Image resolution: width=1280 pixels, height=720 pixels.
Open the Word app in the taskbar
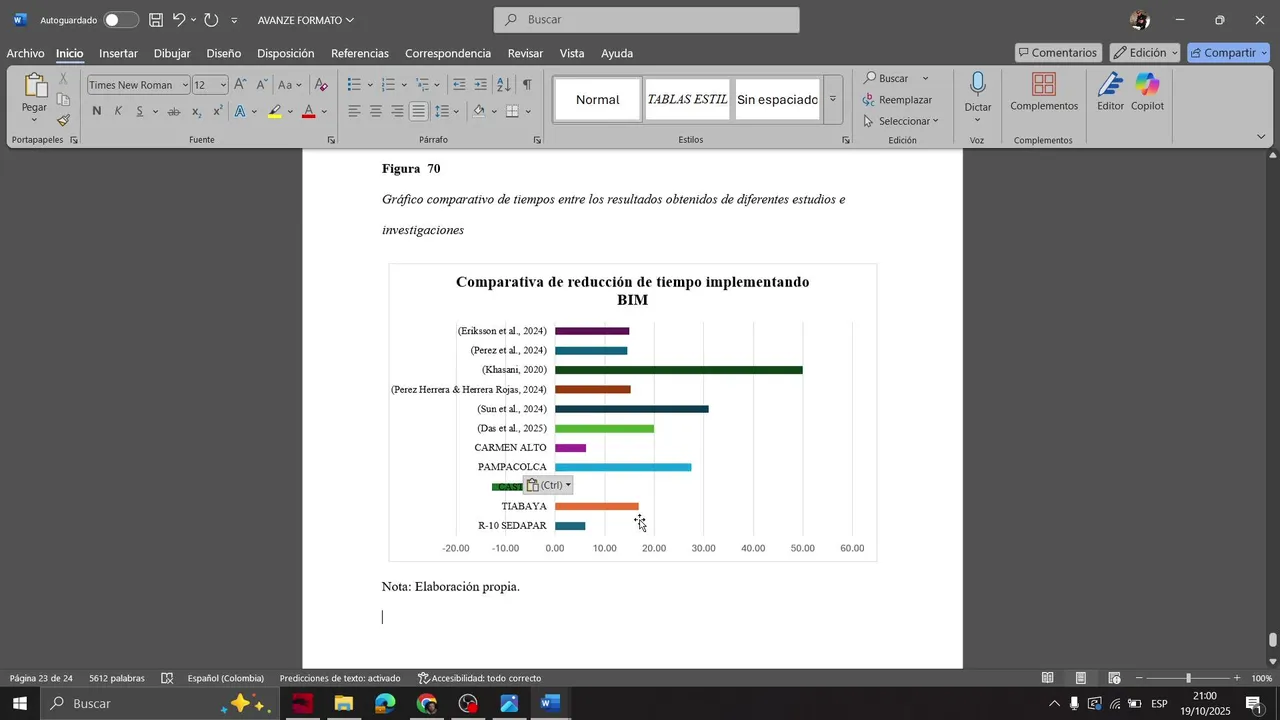(551, 704)
